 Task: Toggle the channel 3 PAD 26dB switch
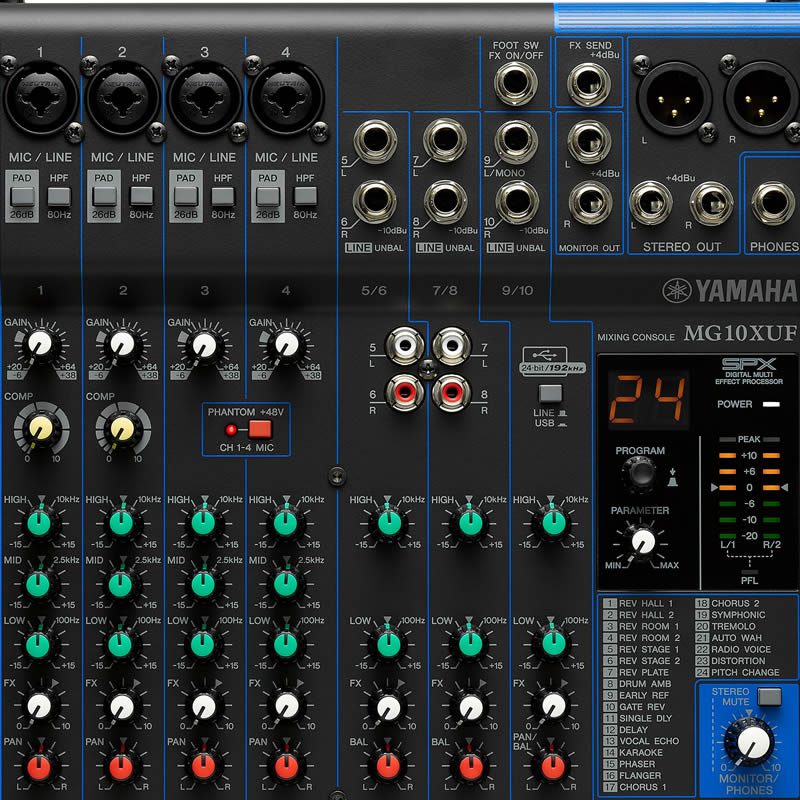[x=186, y=196]
